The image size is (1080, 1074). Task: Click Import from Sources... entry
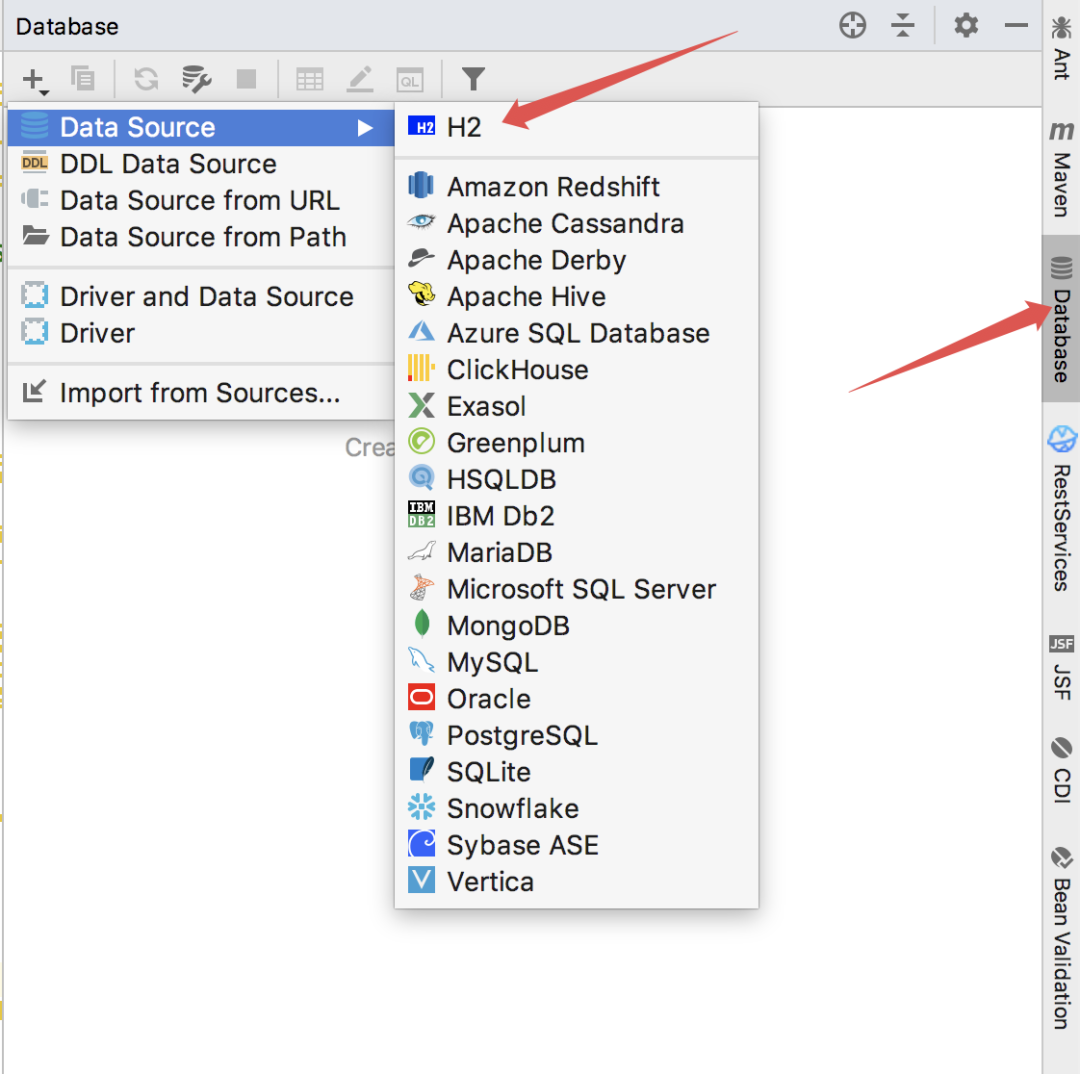click(x=201, y=393)
